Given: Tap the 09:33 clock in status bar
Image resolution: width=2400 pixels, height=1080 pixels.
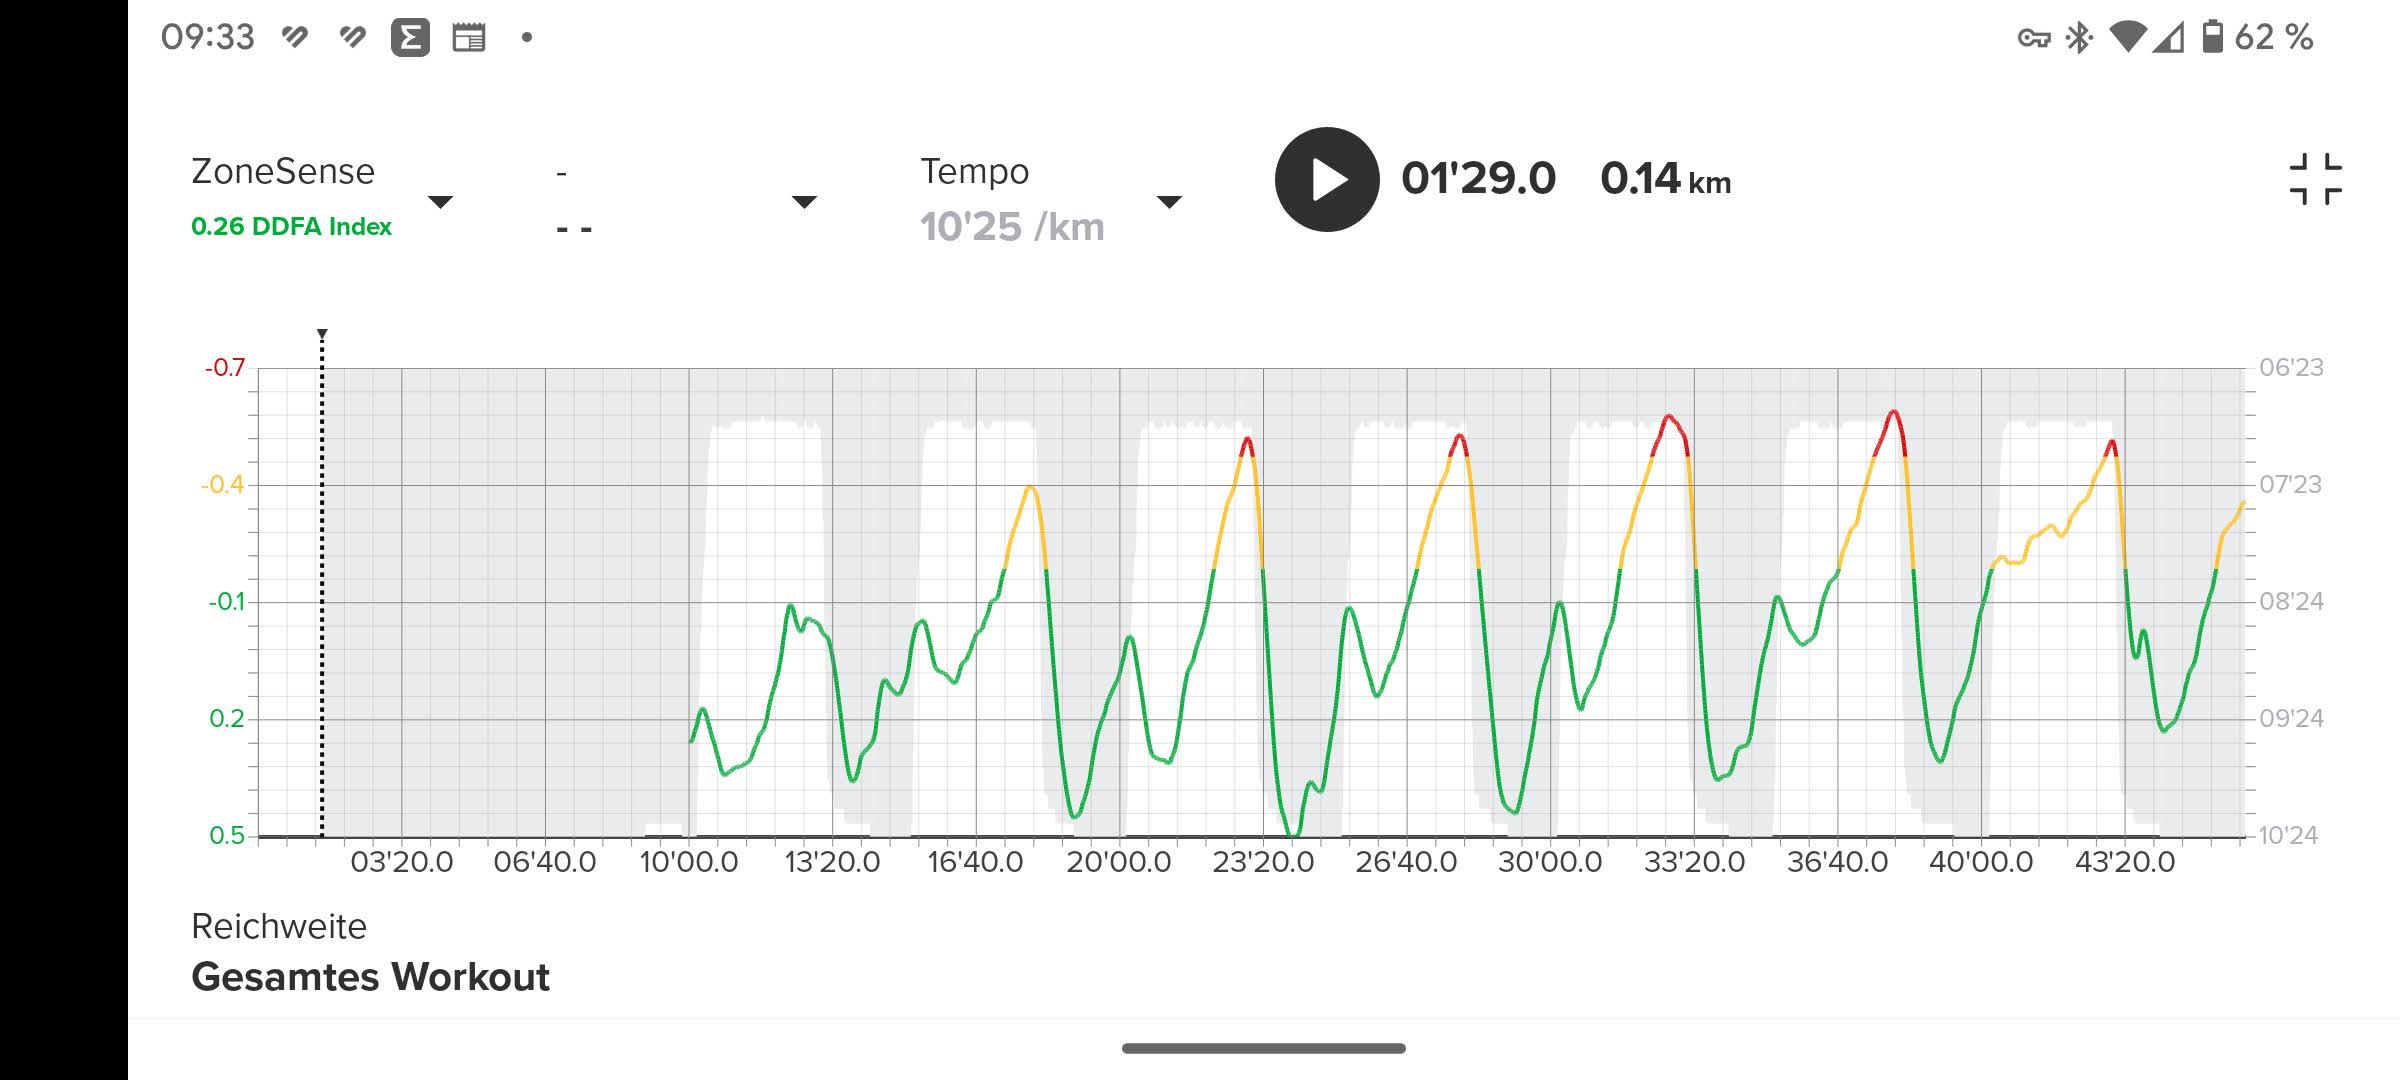Looking at the screenshot, I should [208, 38].
